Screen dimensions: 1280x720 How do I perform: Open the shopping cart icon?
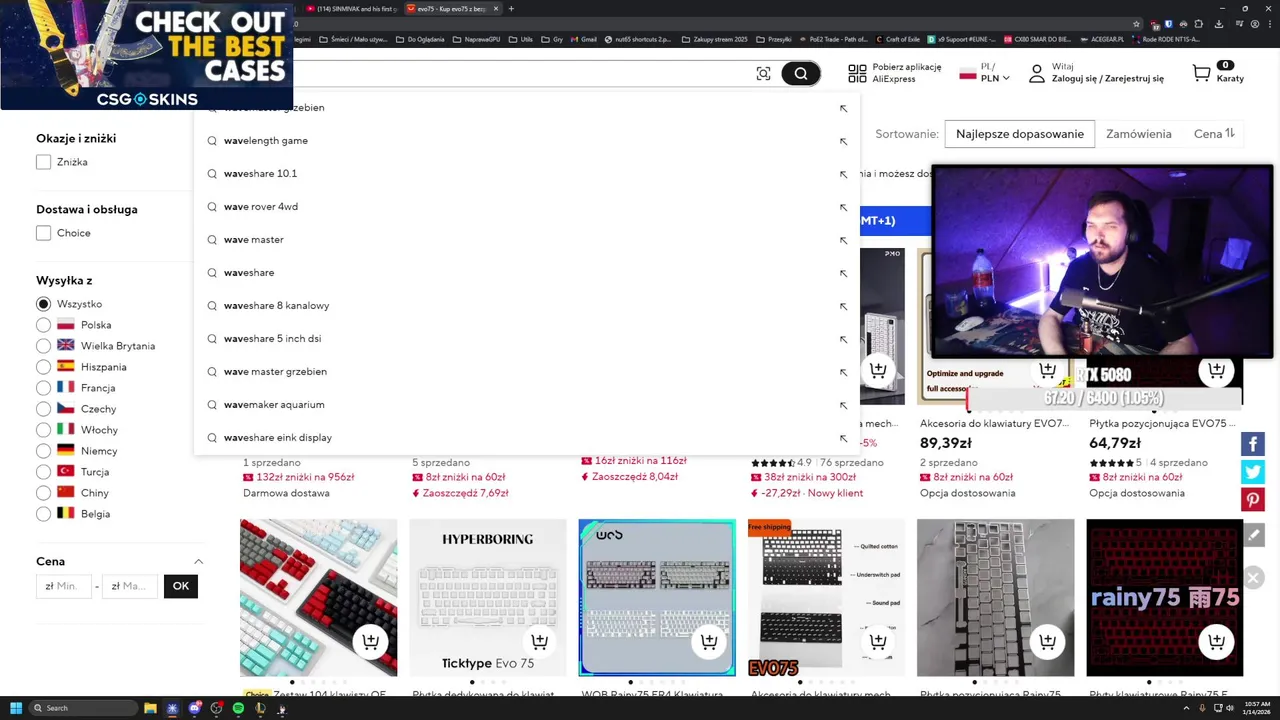click(x=1201, y=73)
